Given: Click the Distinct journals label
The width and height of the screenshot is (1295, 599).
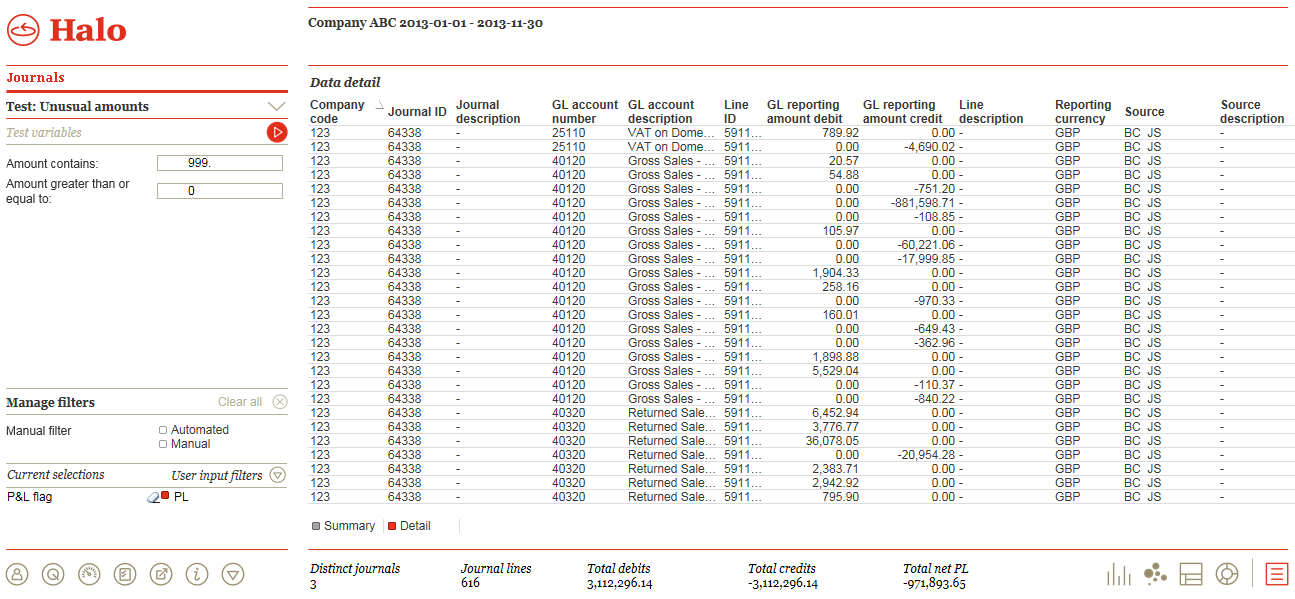Looking at the screenshot, I should click(355, 569).
